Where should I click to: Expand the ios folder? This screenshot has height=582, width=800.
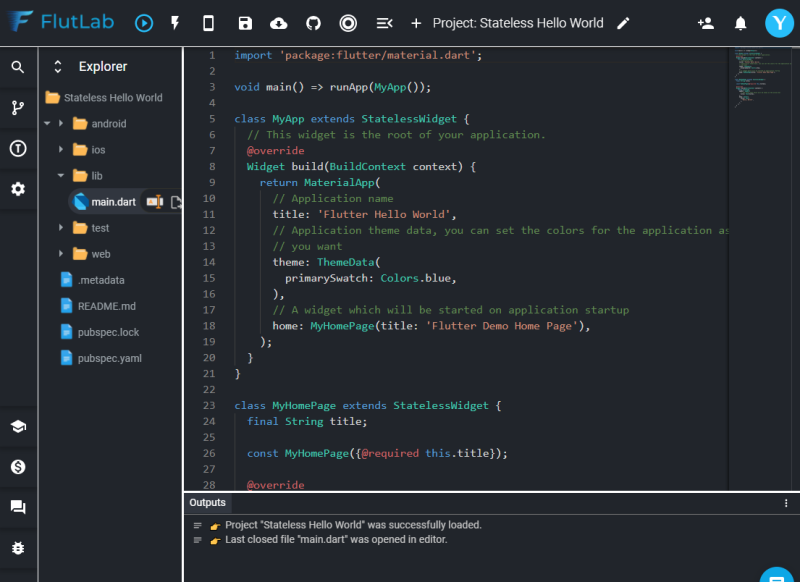[x=61, y=150]
